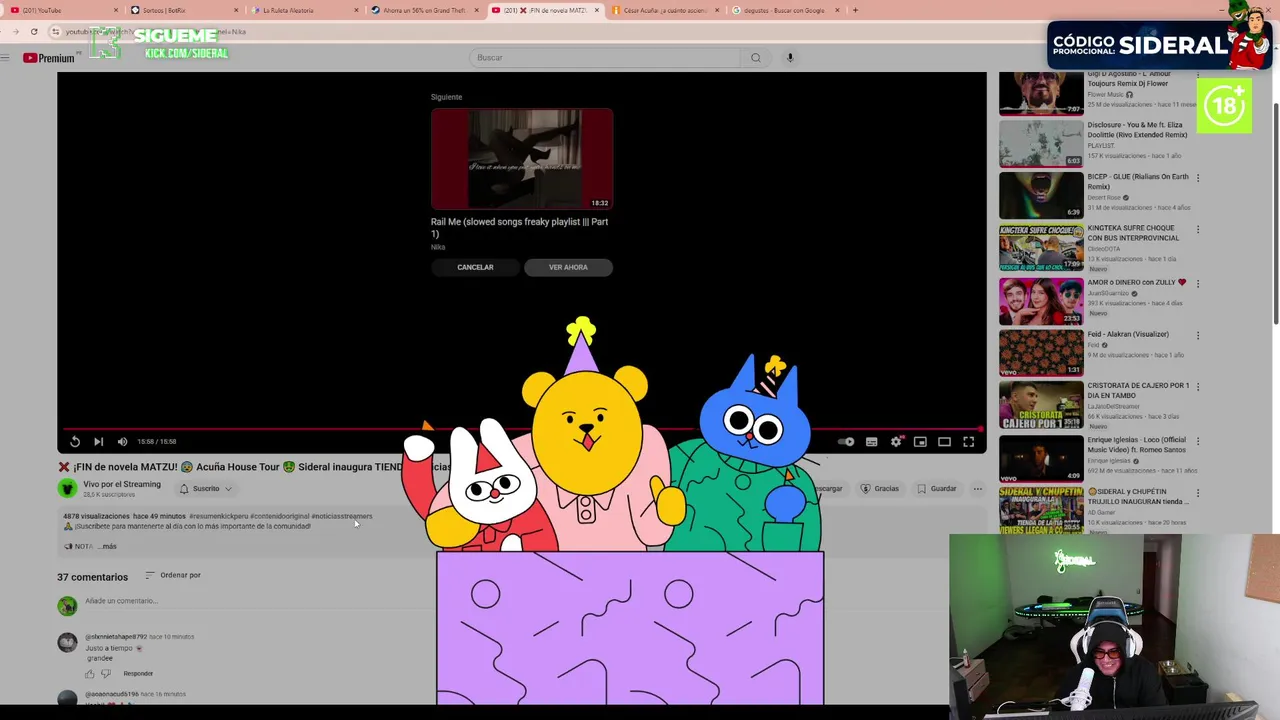Click the search magnifier button
This screenshot has height=720, width=1280.
tap(756, 57)
